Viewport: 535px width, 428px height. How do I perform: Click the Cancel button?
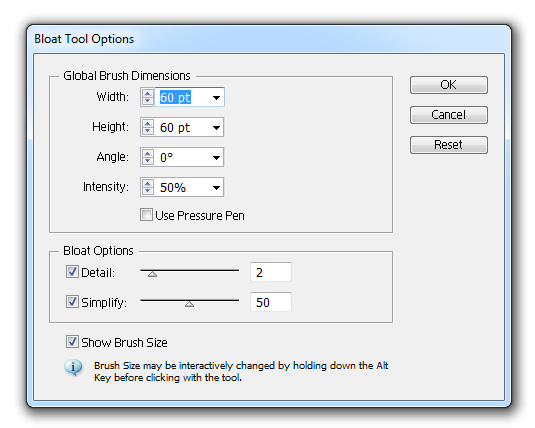tap(448, 115)
